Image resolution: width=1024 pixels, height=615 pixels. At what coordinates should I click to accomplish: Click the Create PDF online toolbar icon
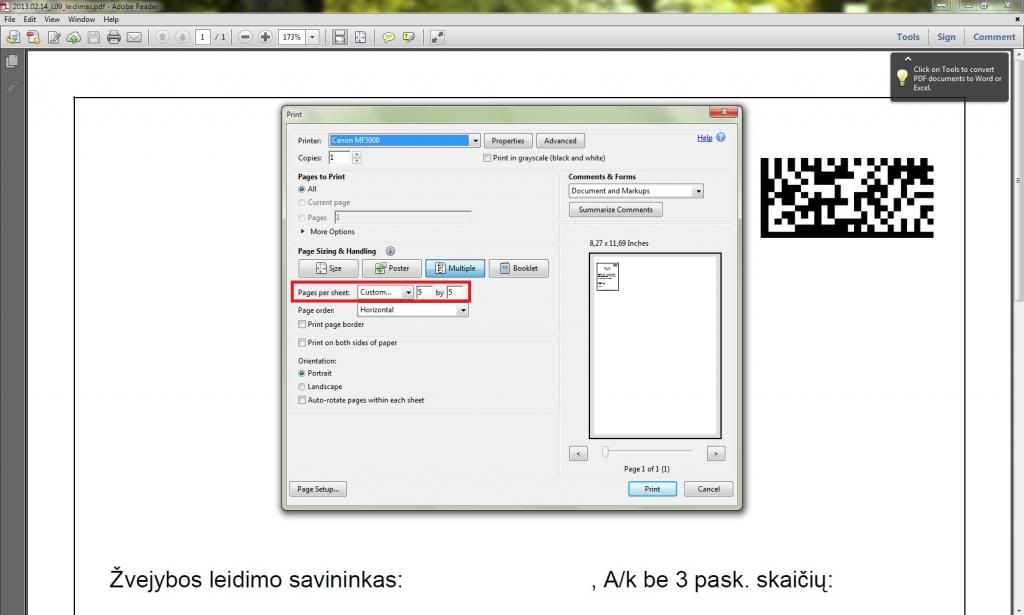13,37
